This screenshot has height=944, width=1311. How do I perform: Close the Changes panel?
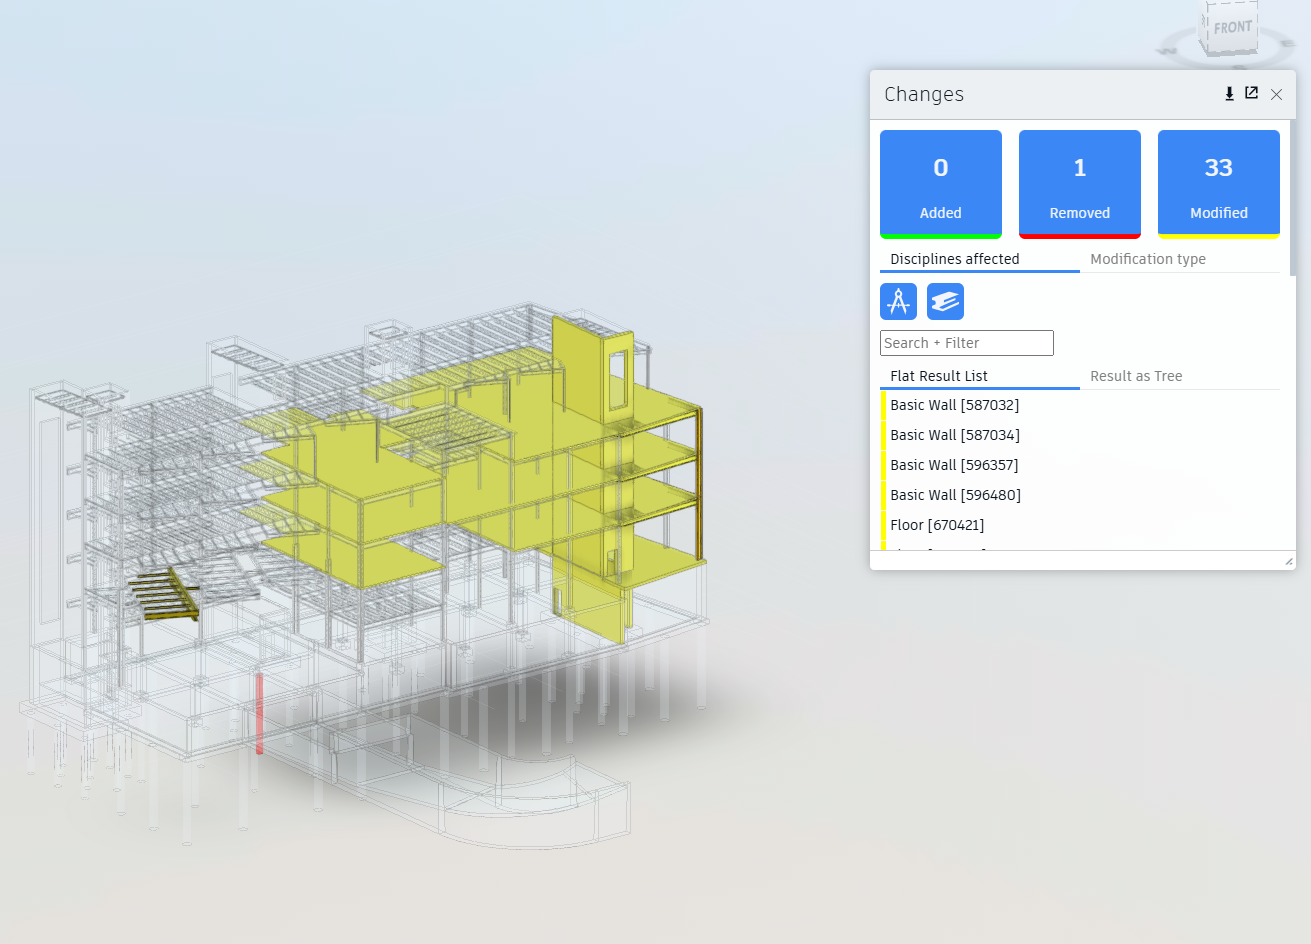pos(1276,94)
